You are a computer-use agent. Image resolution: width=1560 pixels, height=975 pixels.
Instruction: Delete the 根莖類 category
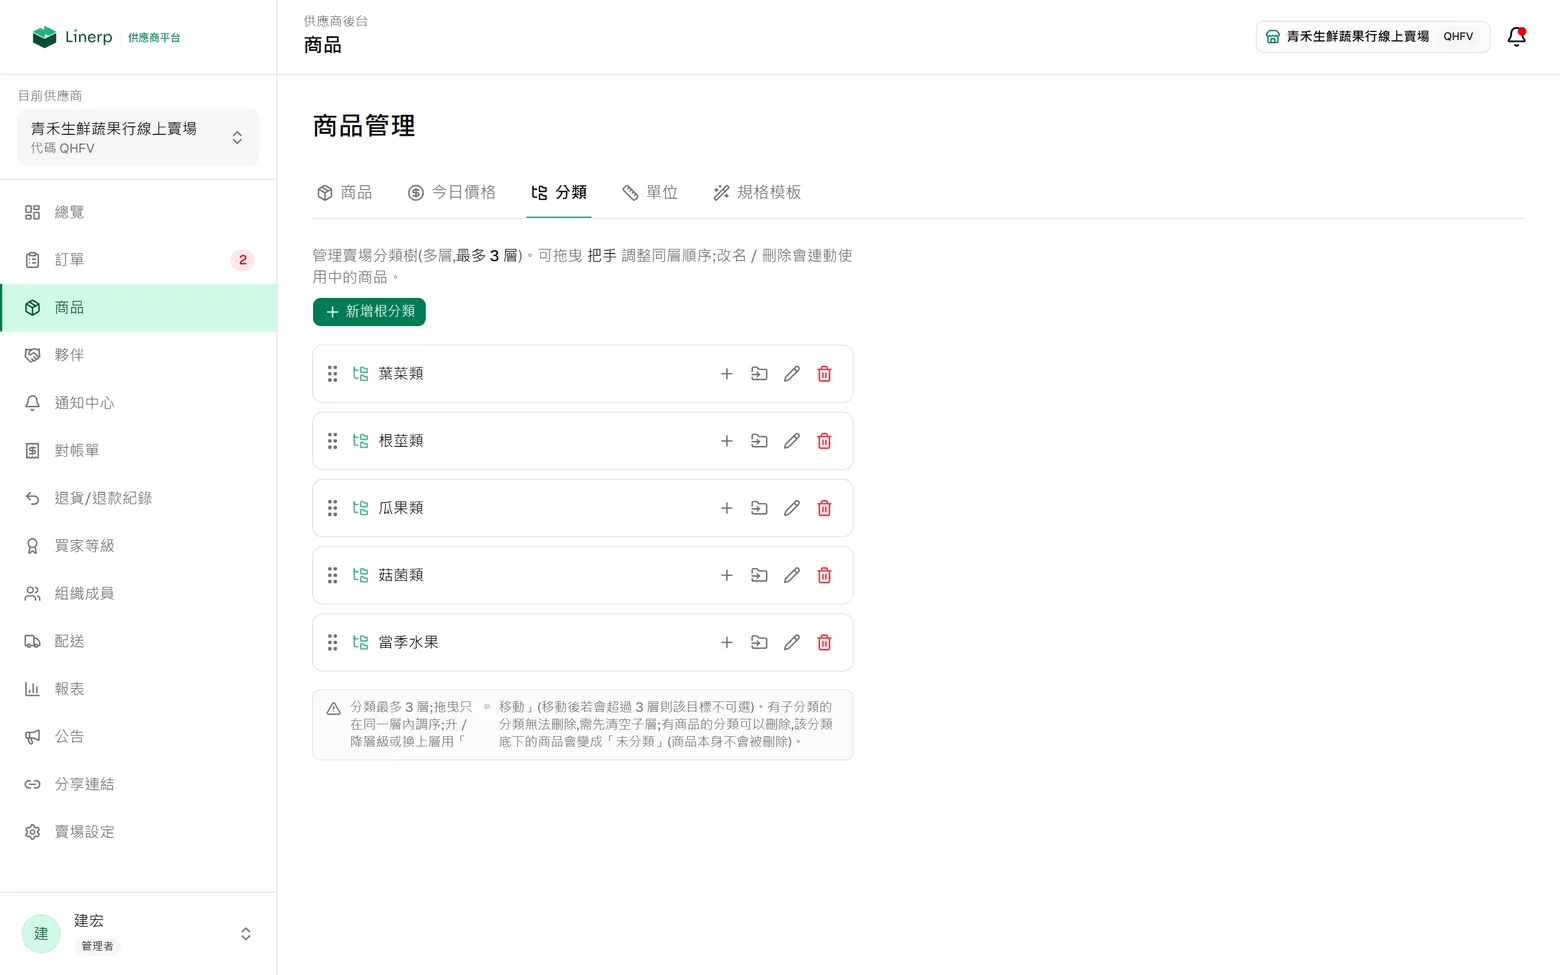click(x=824, y=441)
